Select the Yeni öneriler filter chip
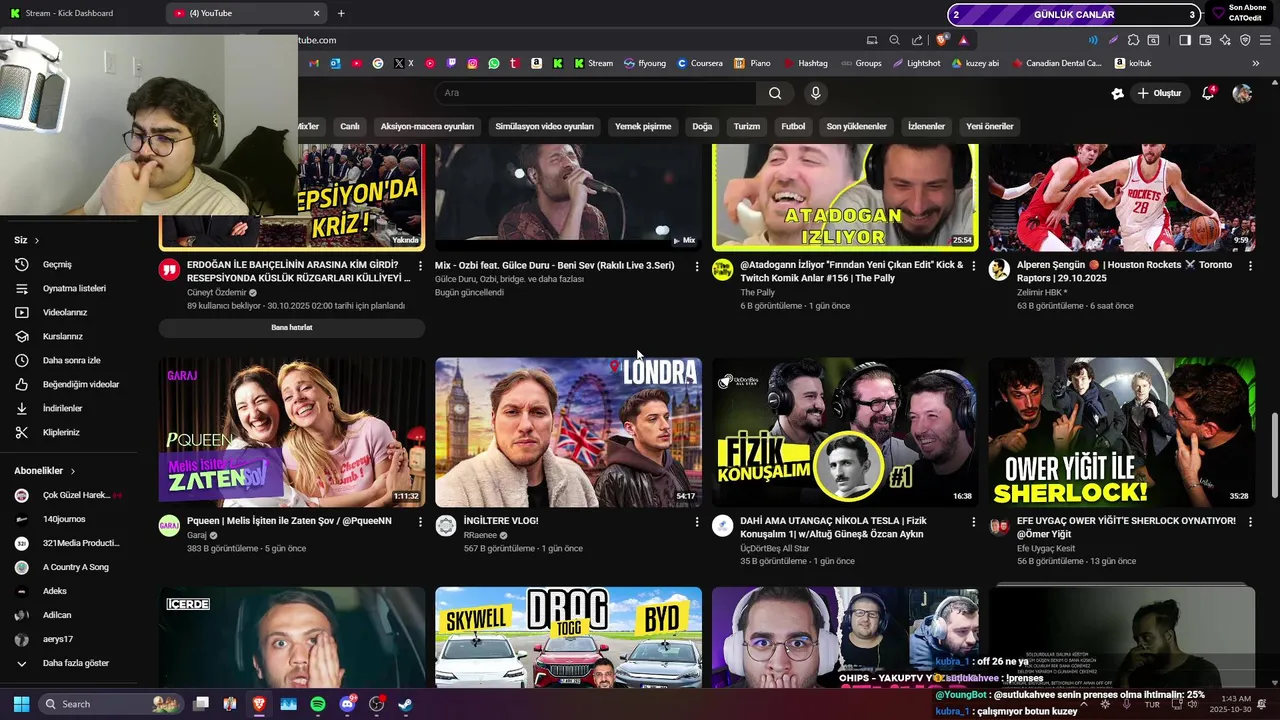This screenshot has height=720, width=1280. pos(990,127)
